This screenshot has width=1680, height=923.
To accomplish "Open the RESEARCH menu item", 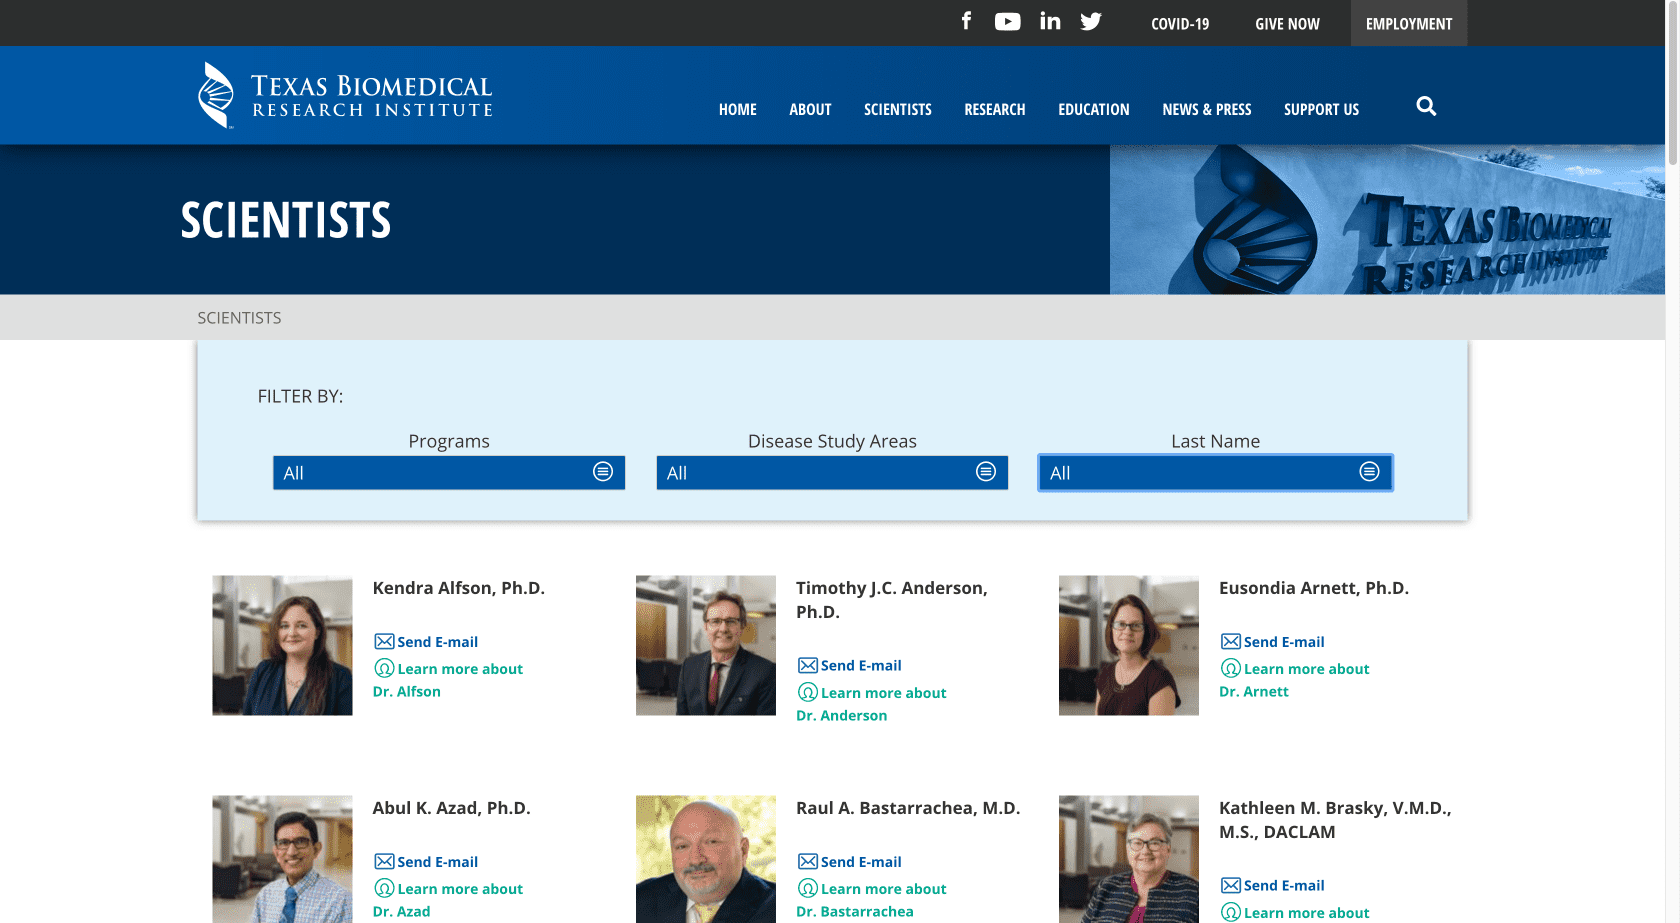I will click(995, 110).
